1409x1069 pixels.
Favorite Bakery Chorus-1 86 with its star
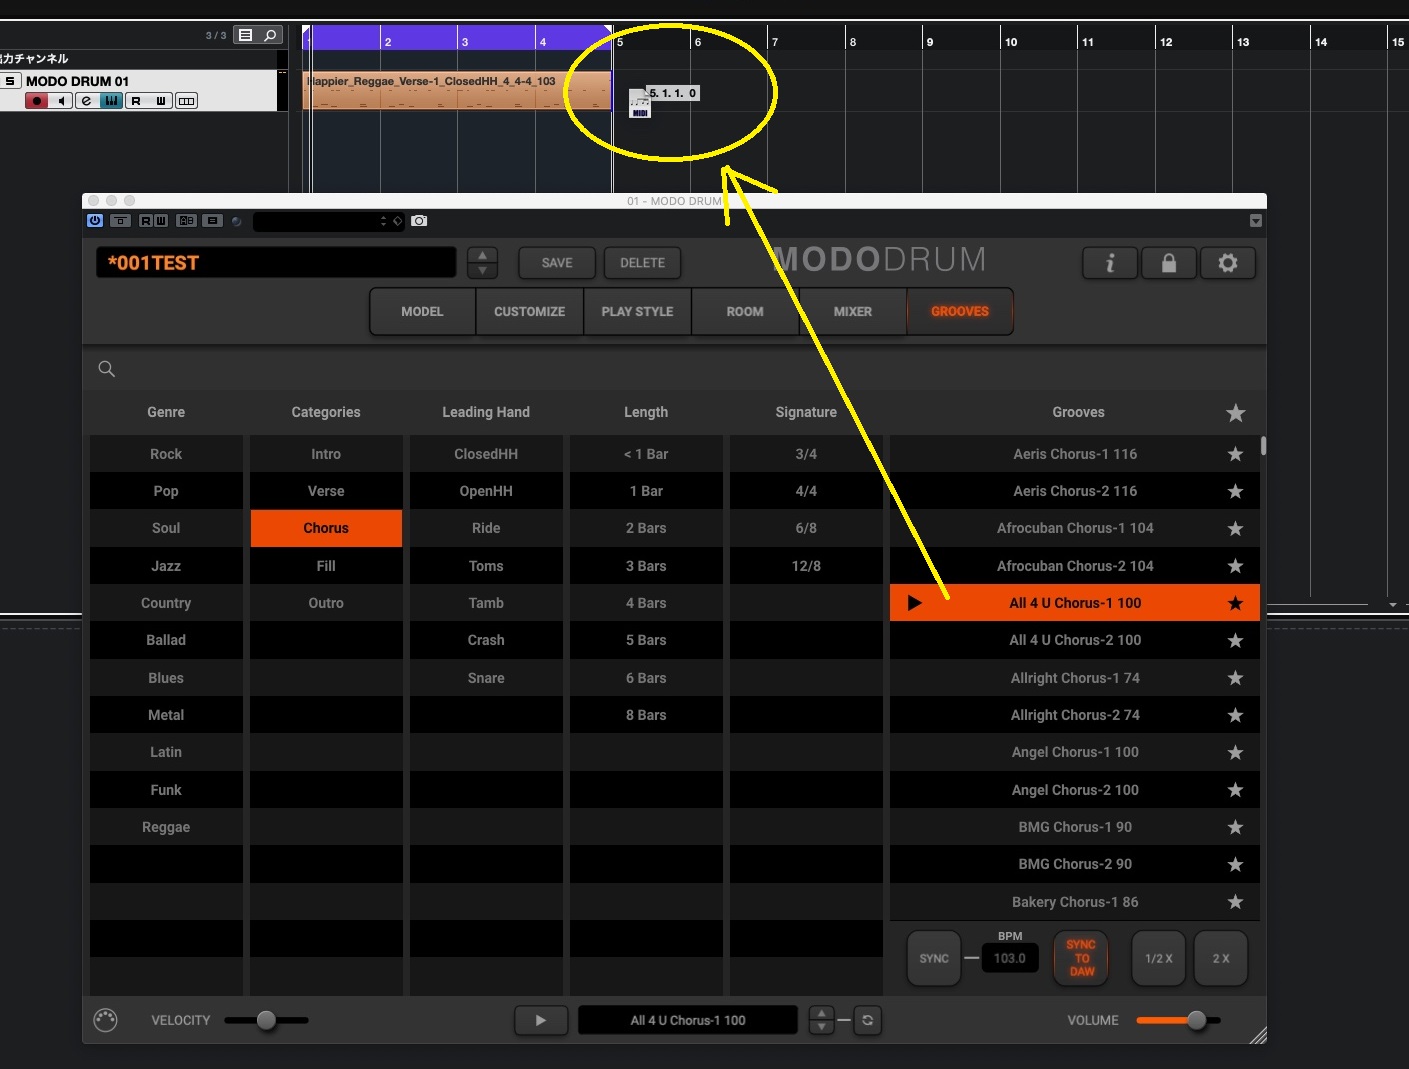[x=1235, y=902]
